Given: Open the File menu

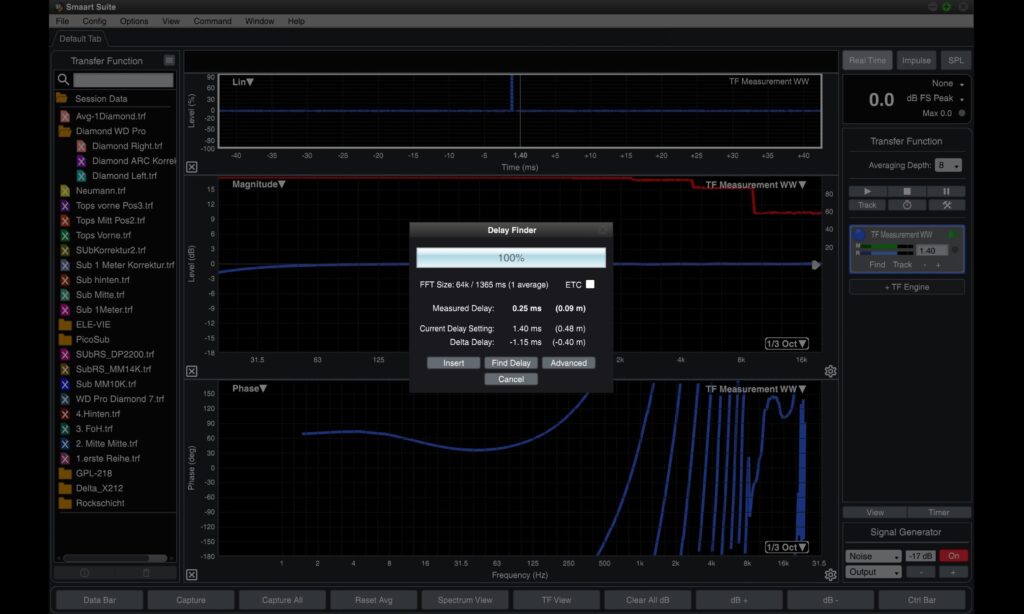Looking at the screenshot, I should [63, 21].
